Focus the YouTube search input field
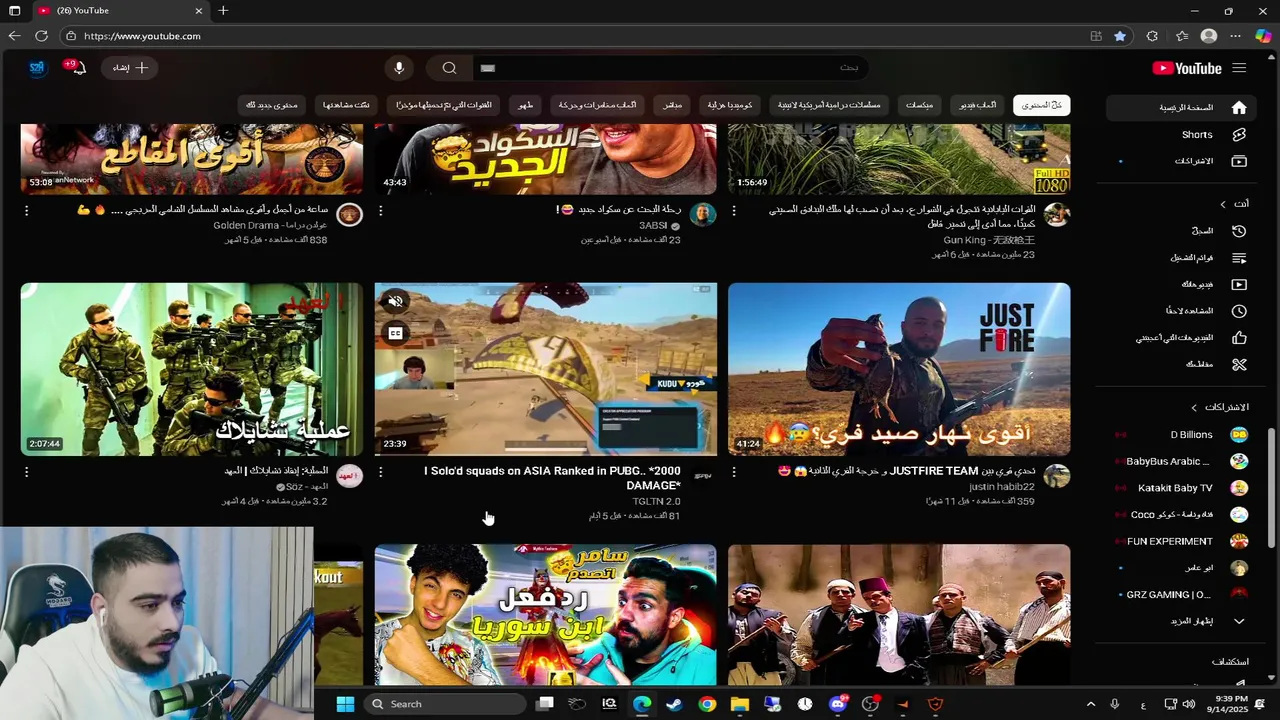The image size is (1280, 720). 670,68
